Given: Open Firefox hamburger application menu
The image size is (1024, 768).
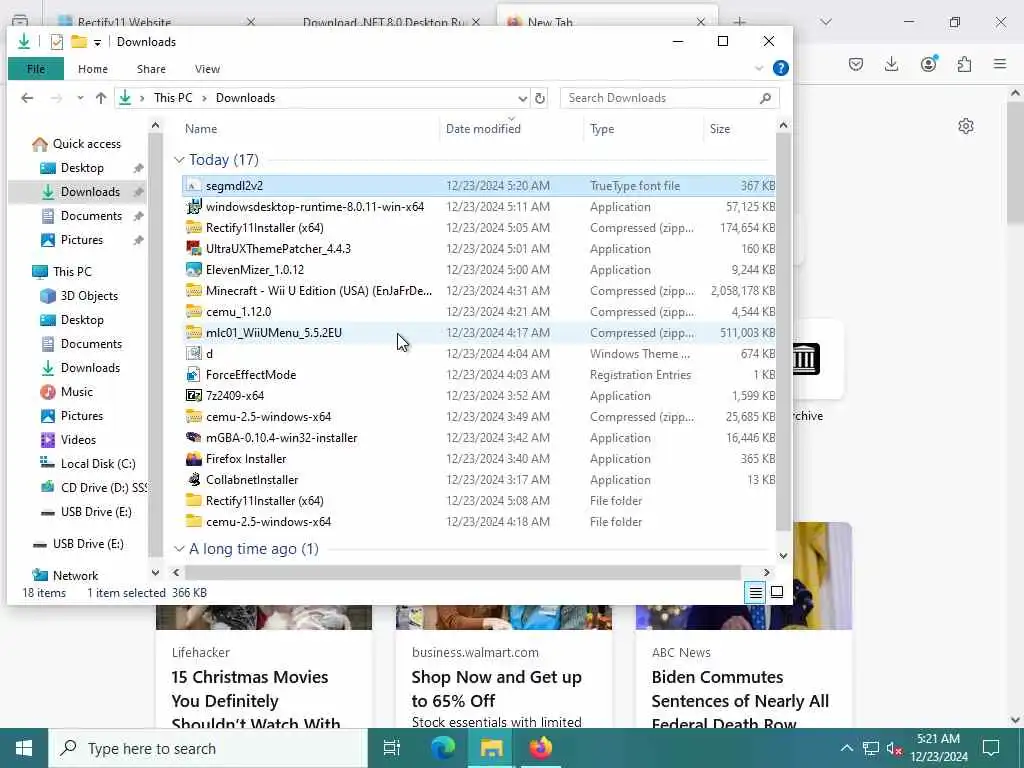Looking at the screenshot, I should click(1000, 64).
